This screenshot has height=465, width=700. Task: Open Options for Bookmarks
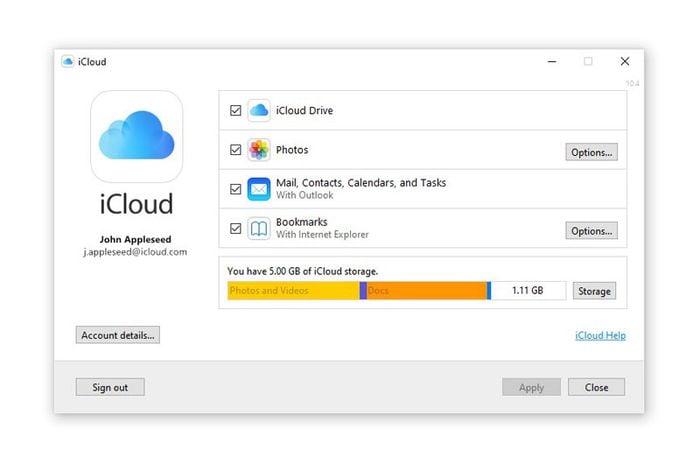592,231
